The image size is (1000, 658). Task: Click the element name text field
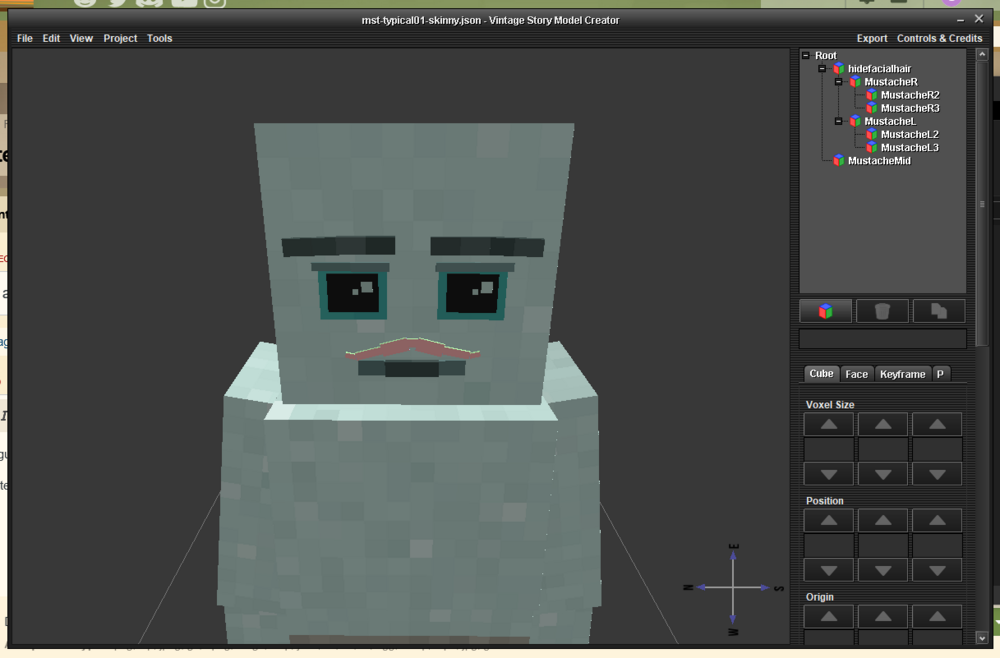click(882, 339)
